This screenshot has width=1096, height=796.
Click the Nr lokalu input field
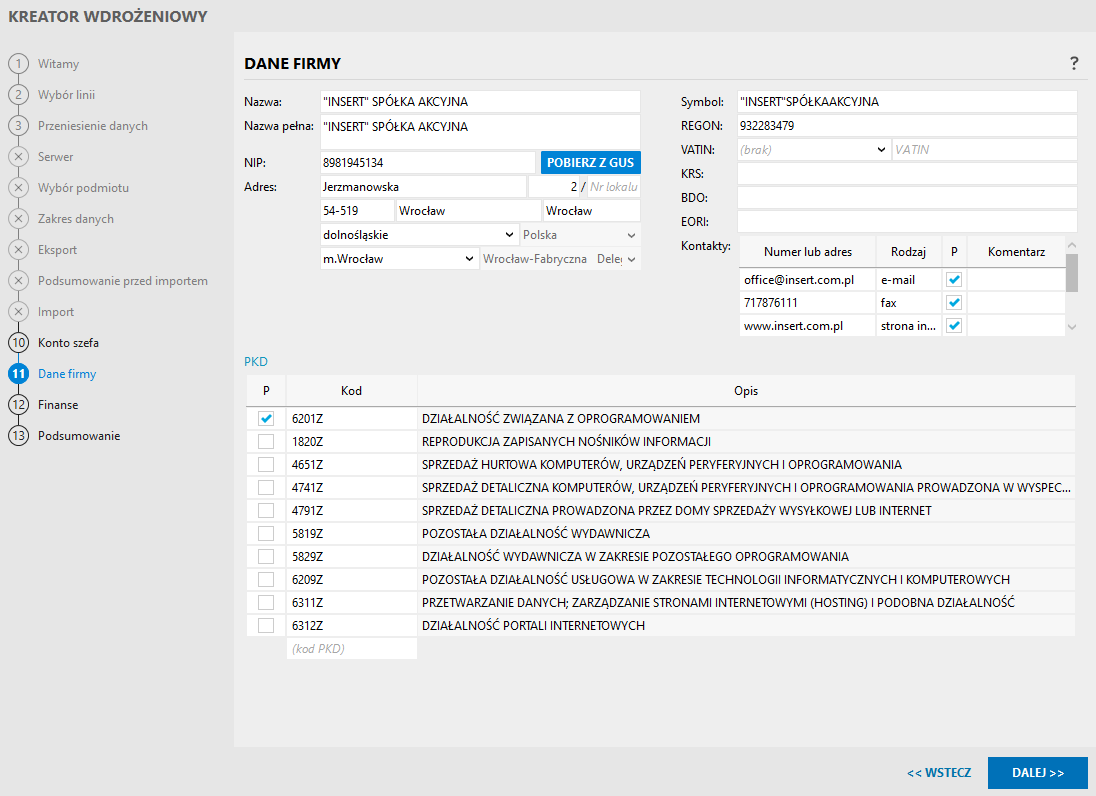(x=613, y=187)
